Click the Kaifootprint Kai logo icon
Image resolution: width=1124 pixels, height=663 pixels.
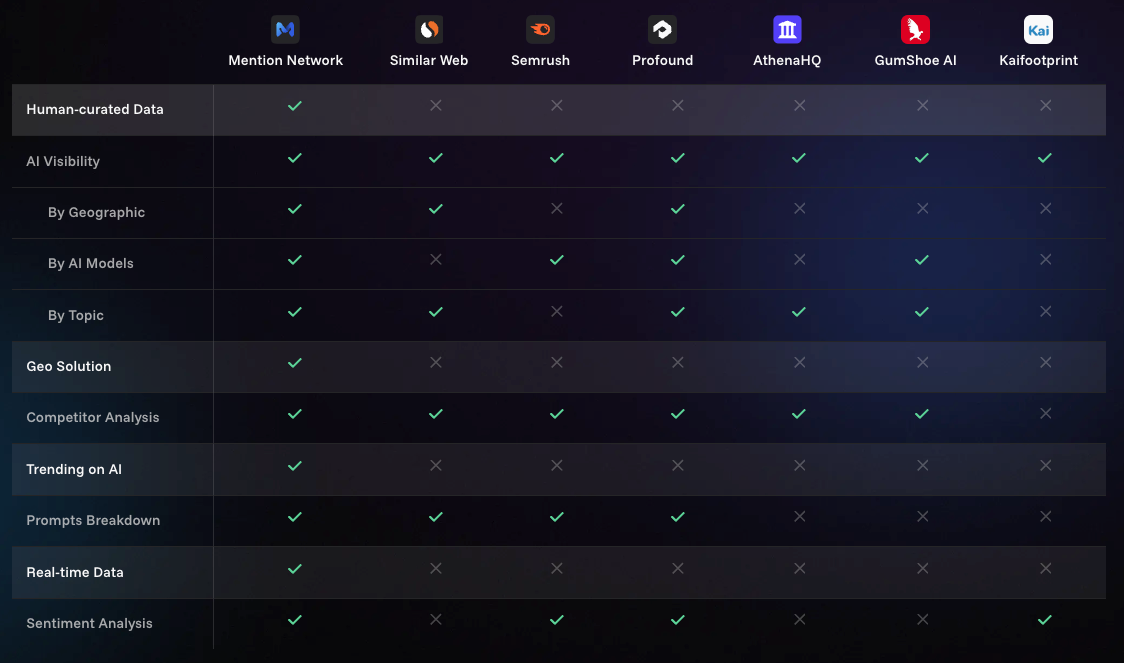click(1038, 30)
